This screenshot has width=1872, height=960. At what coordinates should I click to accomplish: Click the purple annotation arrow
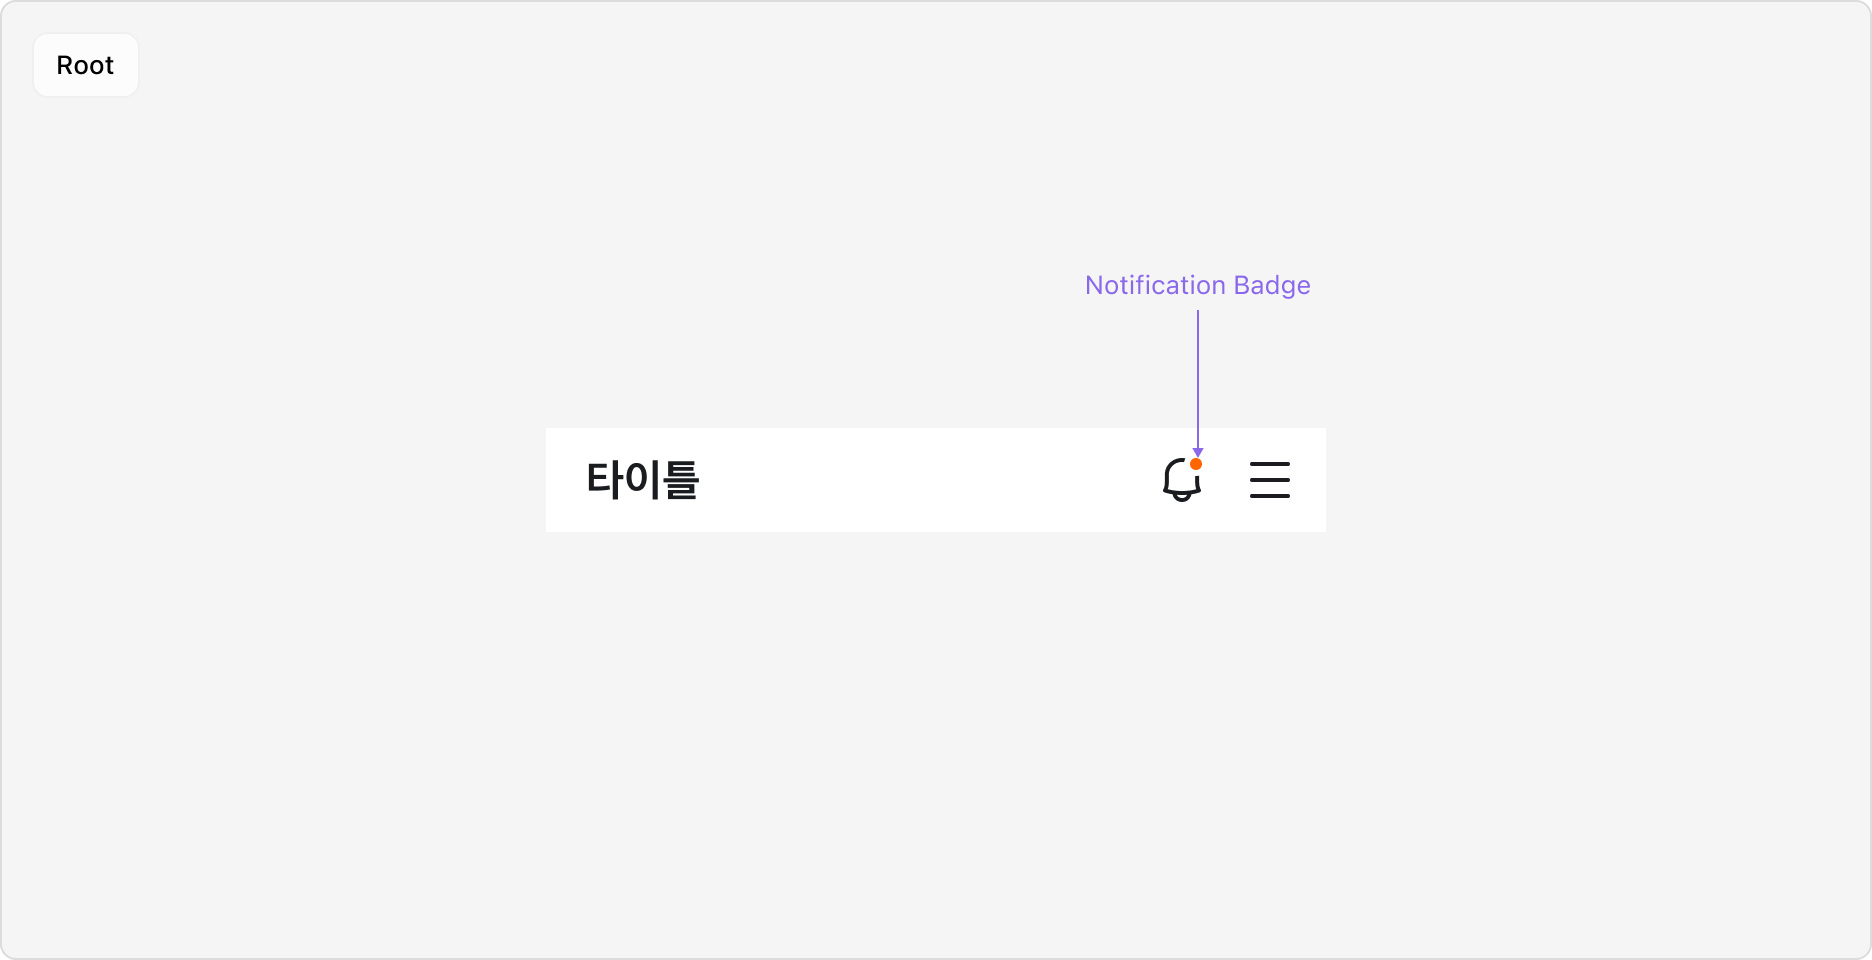click(1197, 380)
